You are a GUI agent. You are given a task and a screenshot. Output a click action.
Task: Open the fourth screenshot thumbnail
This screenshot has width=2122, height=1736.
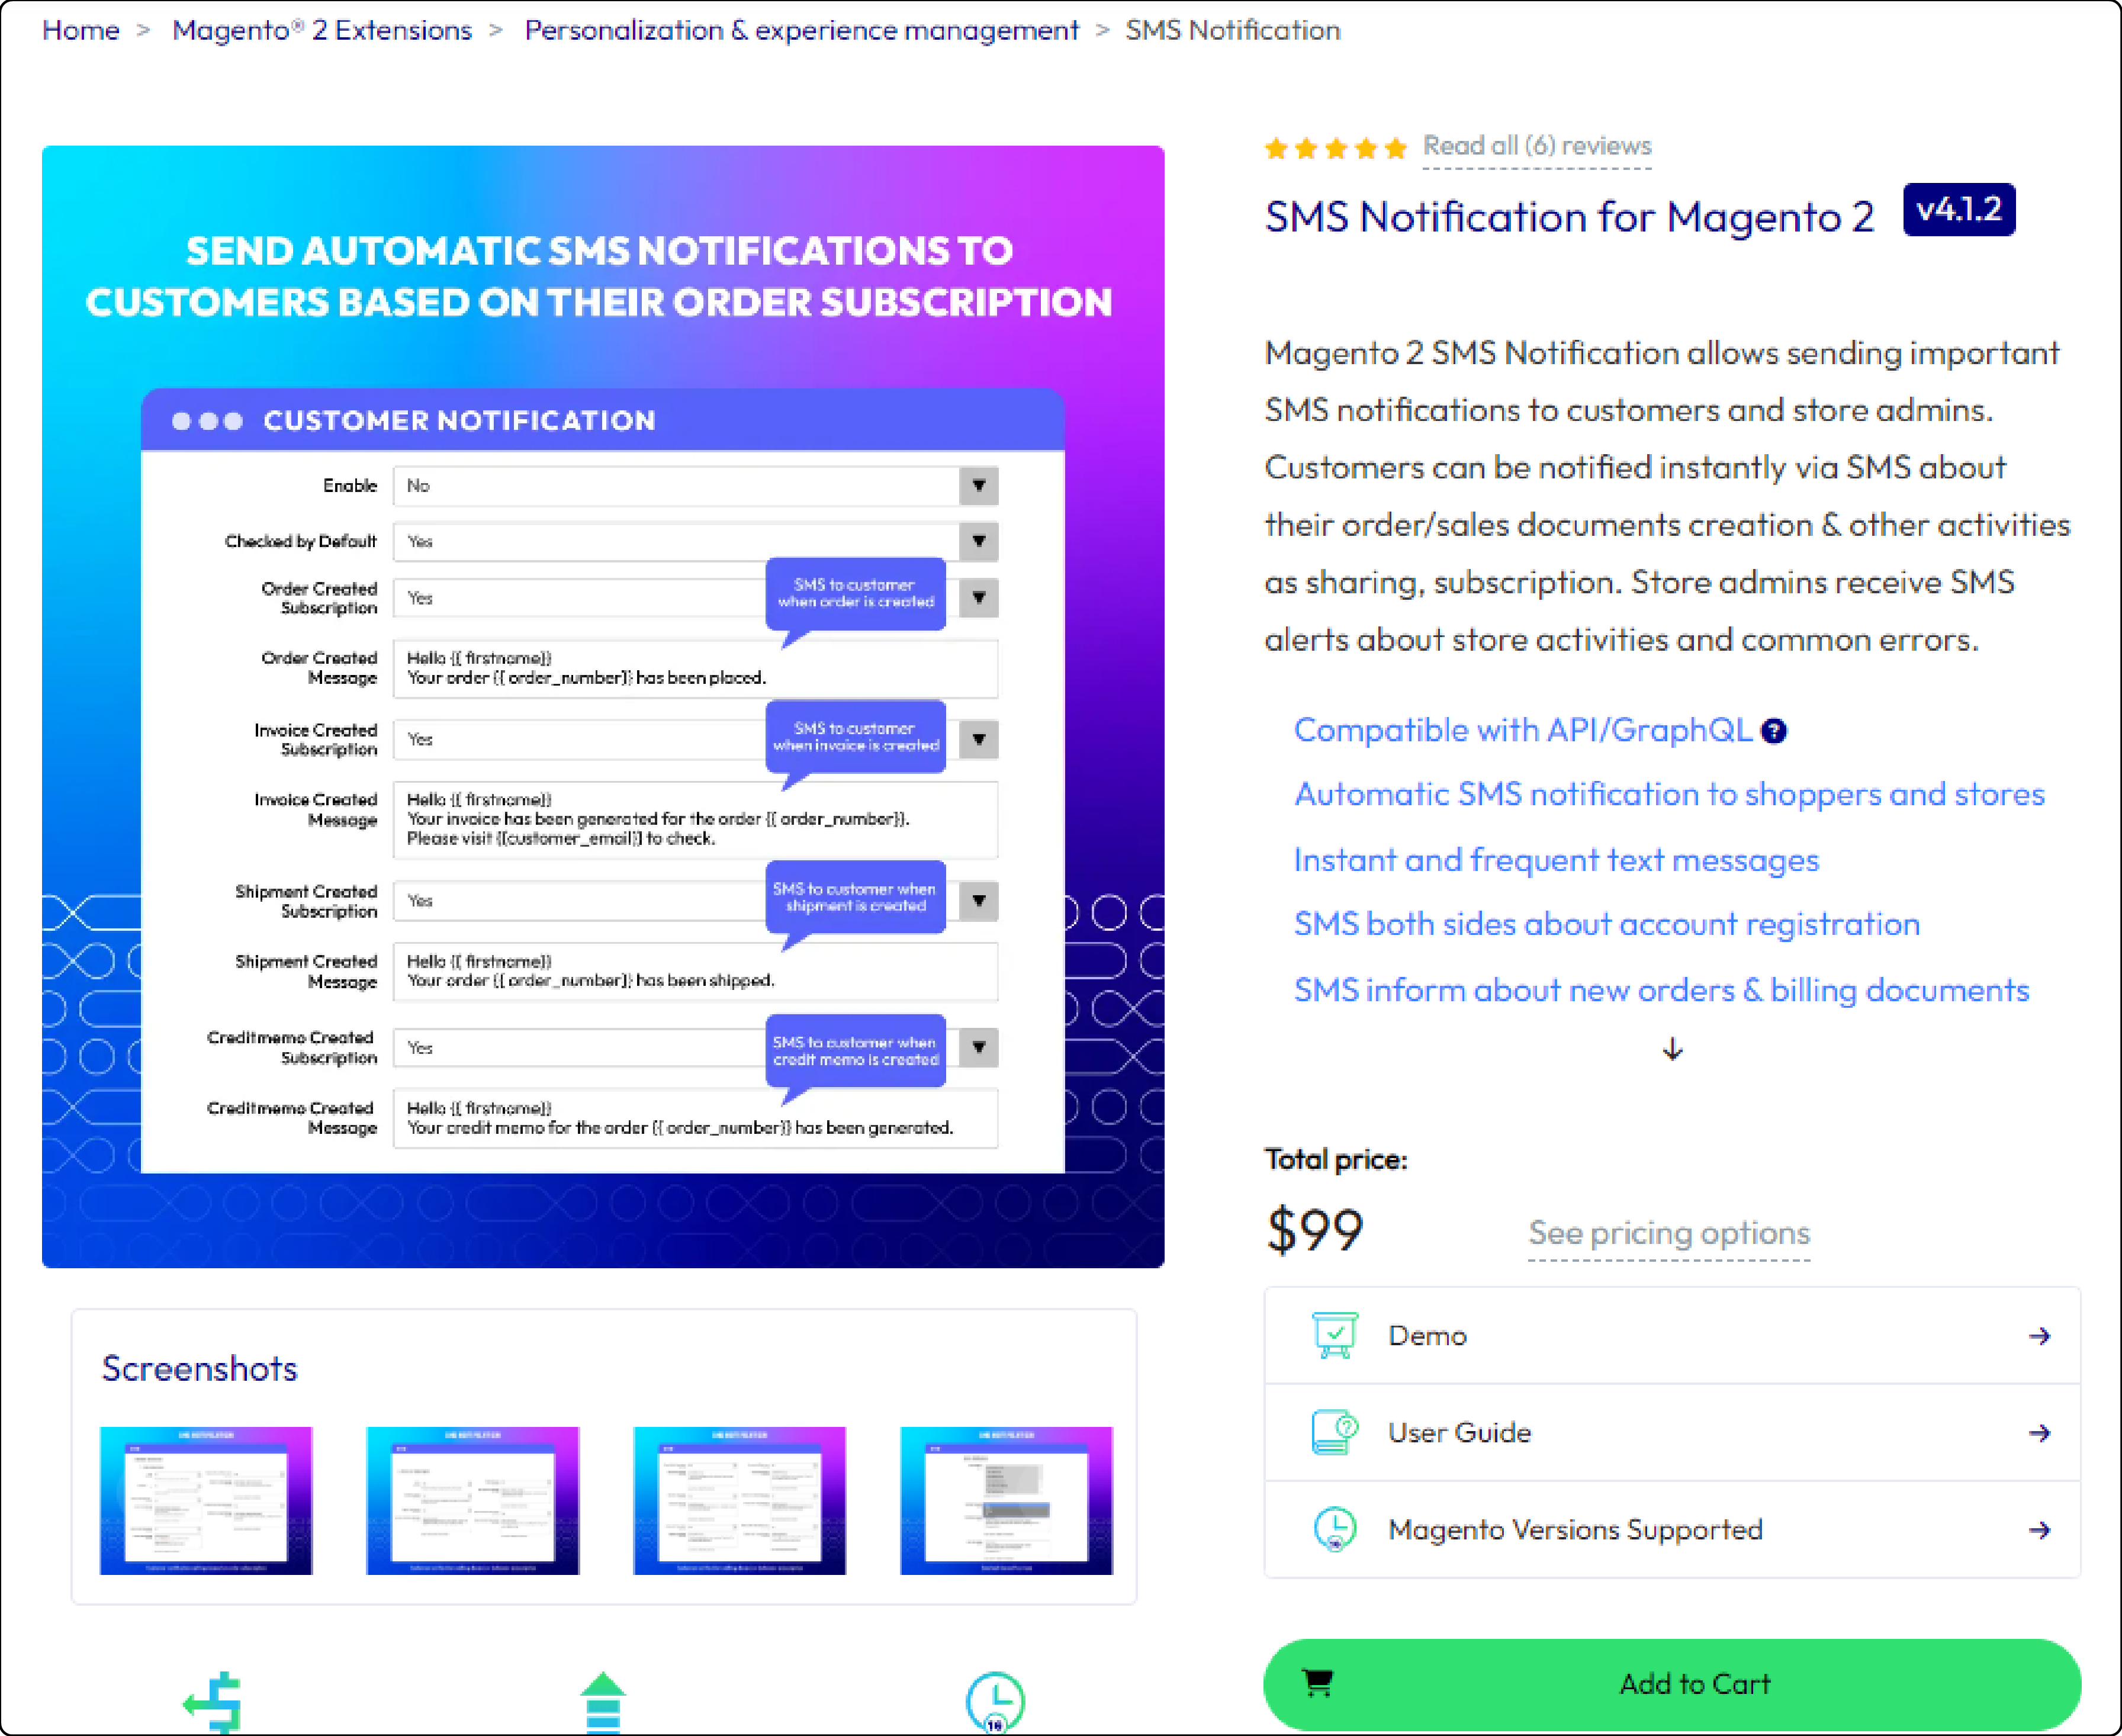1006,1500
